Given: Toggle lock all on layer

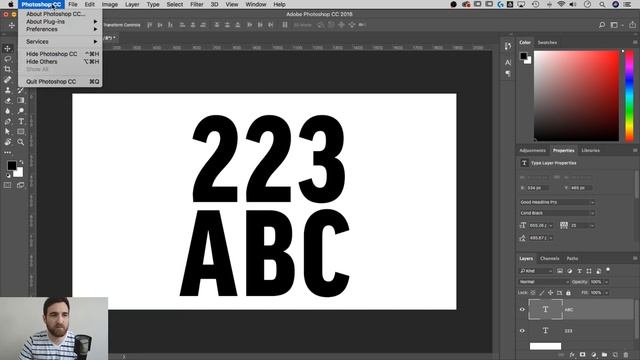Looking at the screenshot, I should 568,293.
